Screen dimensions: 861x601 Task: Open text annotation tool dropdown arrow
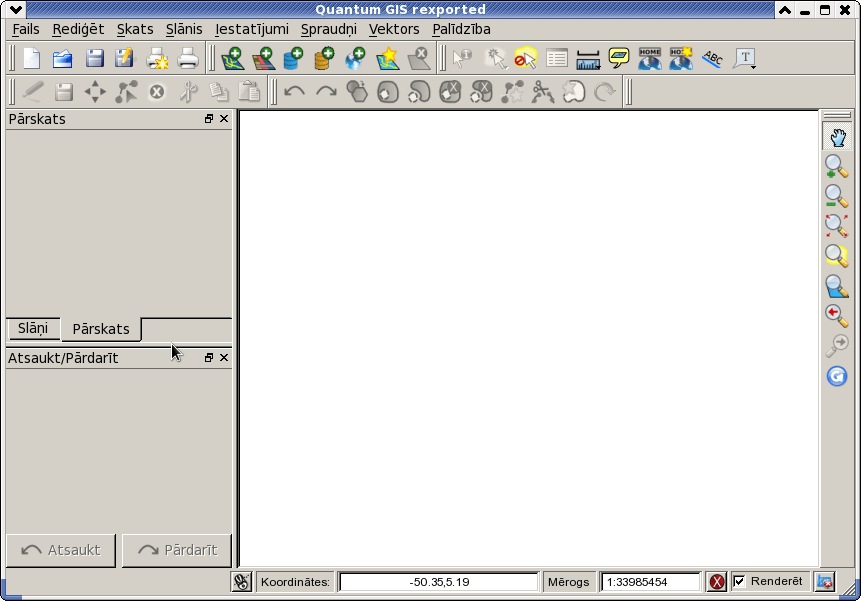point(754,67)
